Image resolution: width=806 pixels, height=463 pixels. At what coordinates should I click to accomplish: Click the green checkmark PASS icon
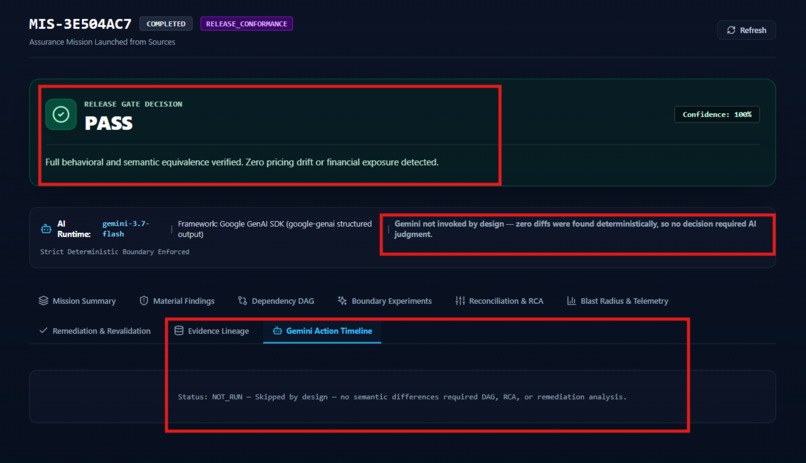[61, 114]
